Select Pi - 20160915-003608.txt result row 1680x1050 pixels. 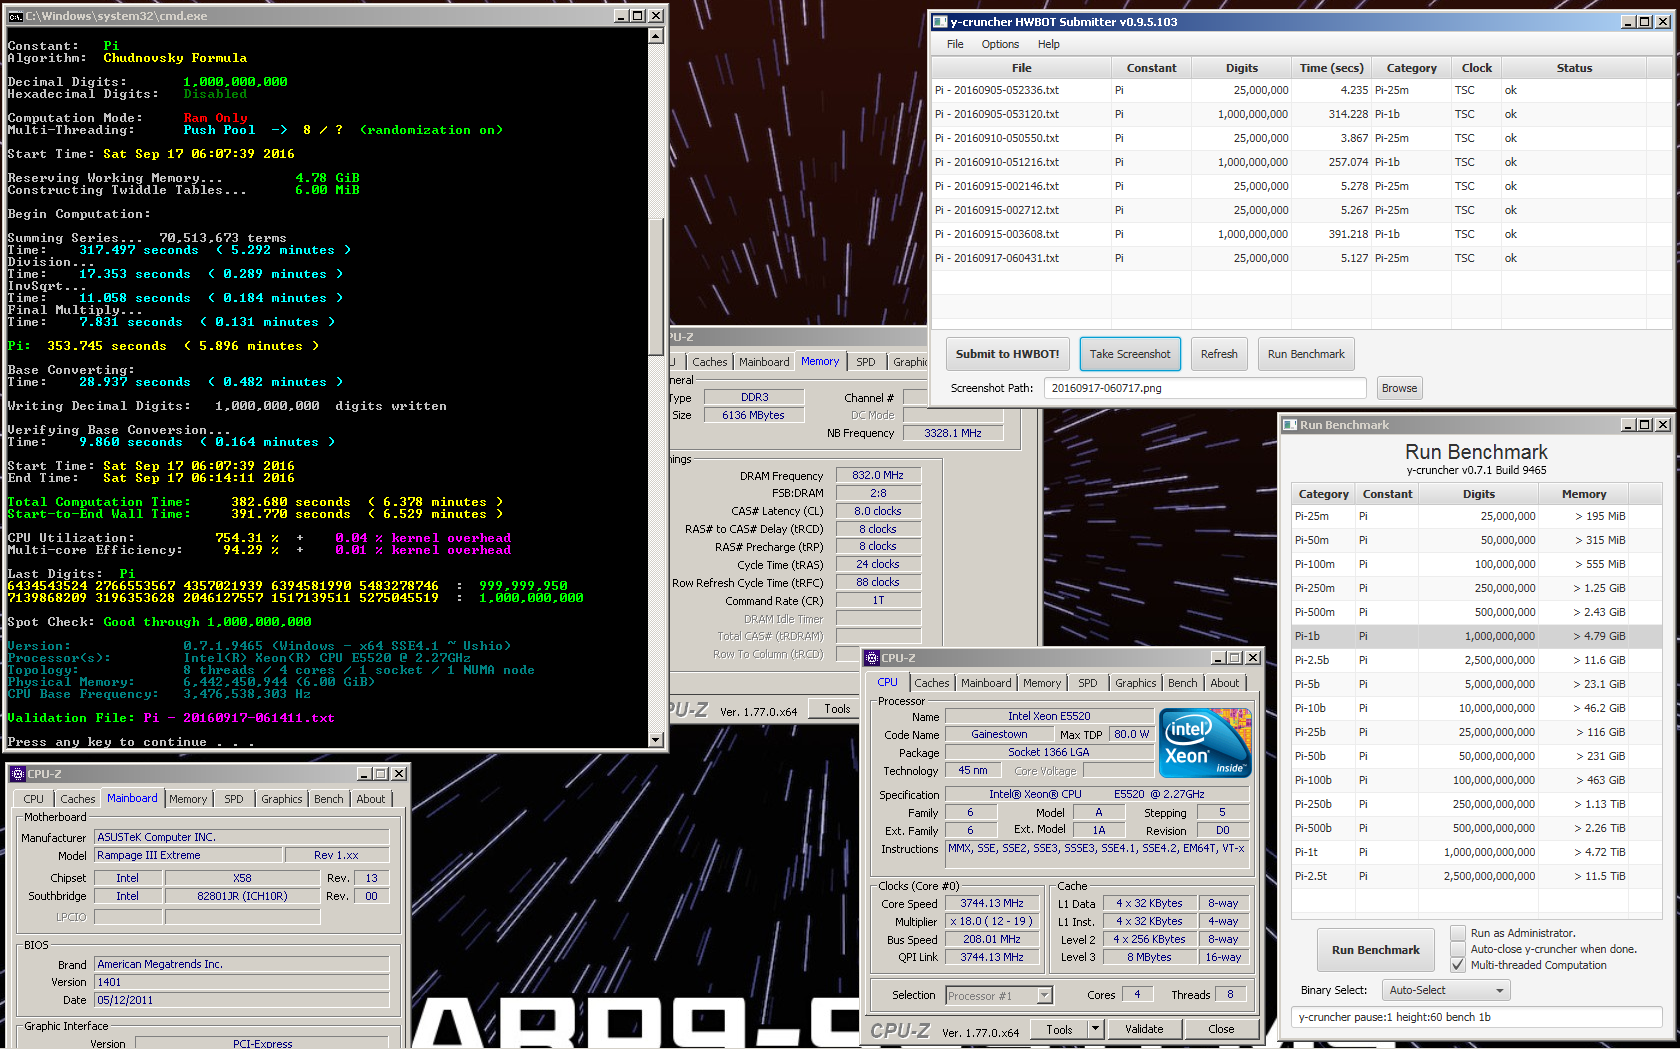[x=1301, y=234]
